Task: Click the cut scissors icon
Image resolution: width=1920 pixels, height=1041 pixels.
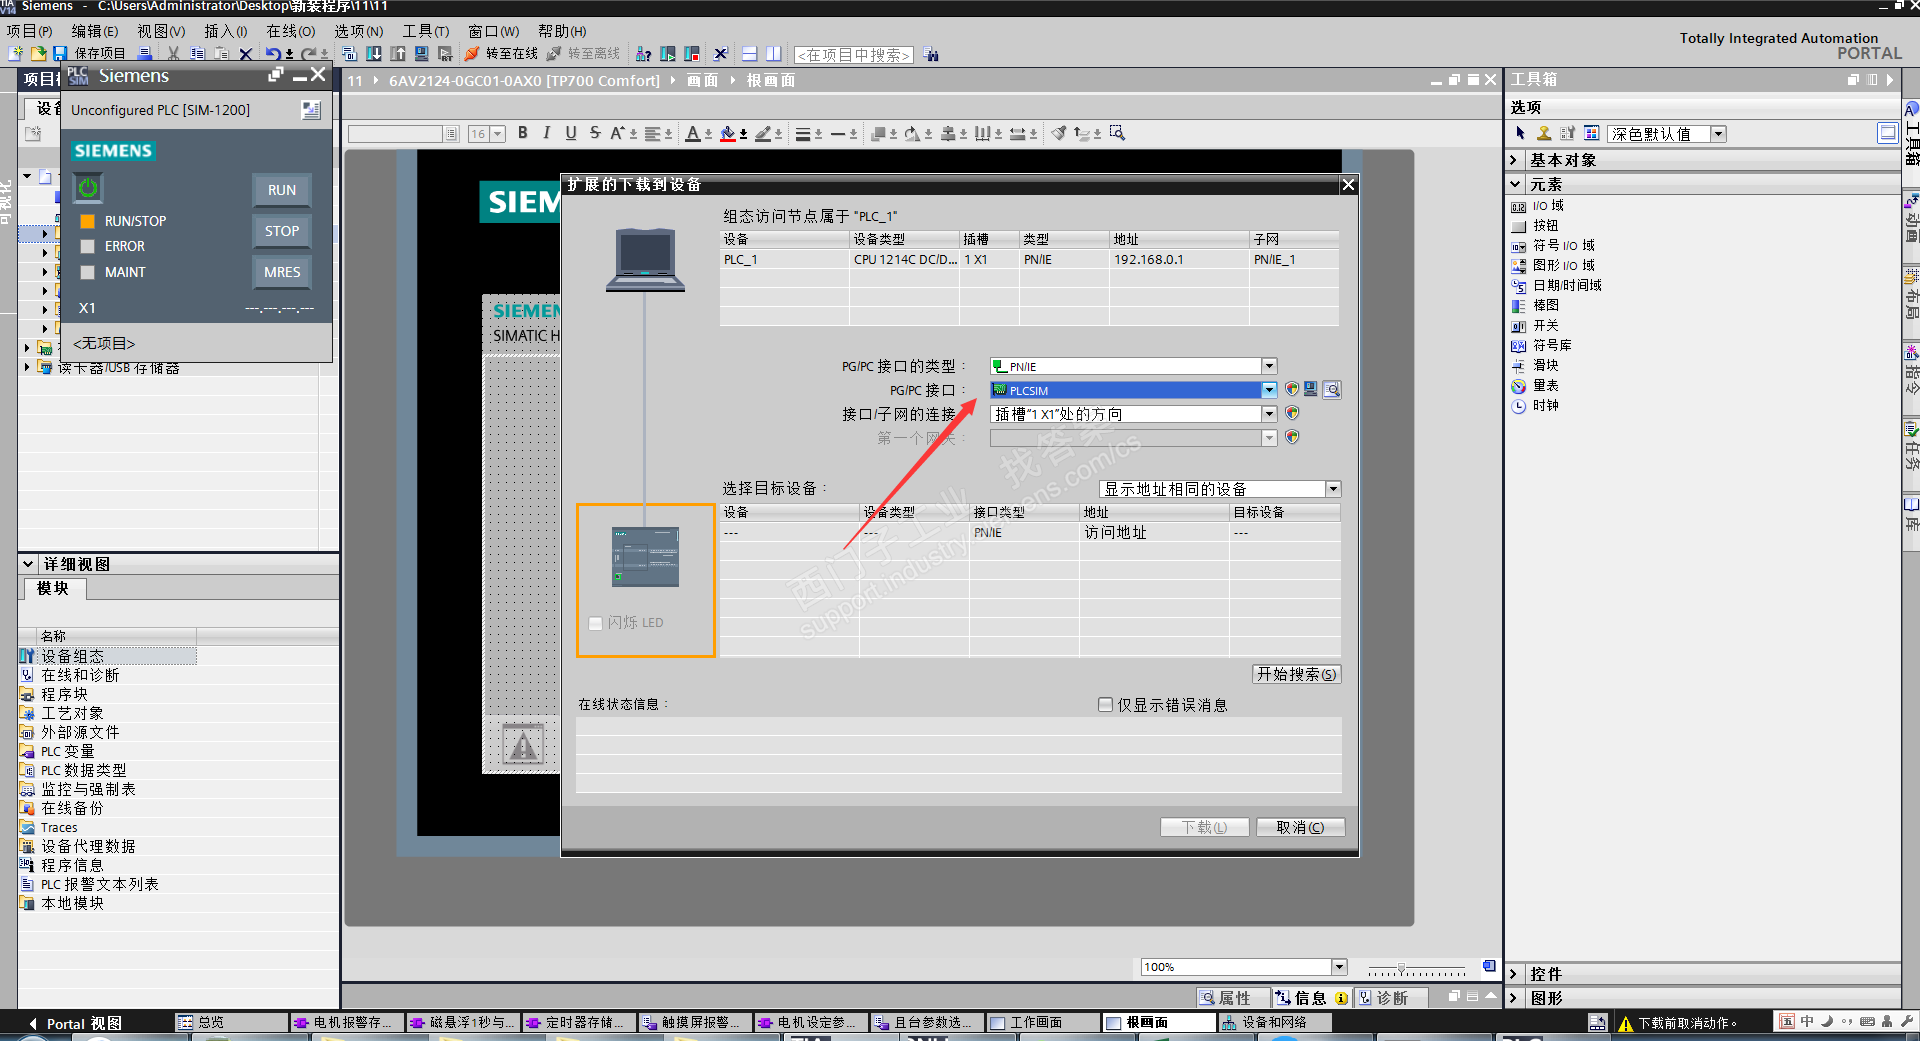Action: (x=174, y=53)
